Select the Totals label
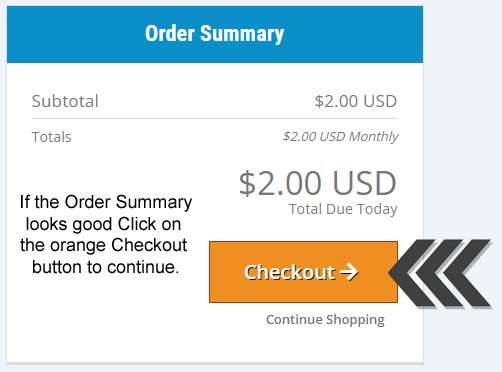 [x=52, y=137]
